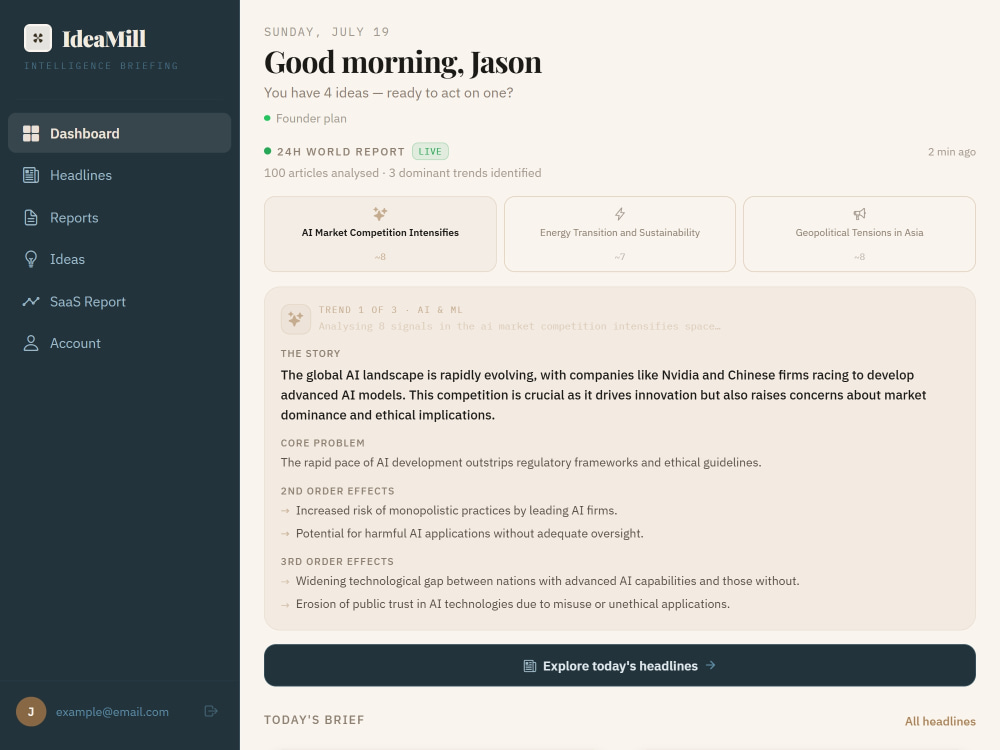
Task: Click the logout icon beside the email
Action: pos(211,711)
